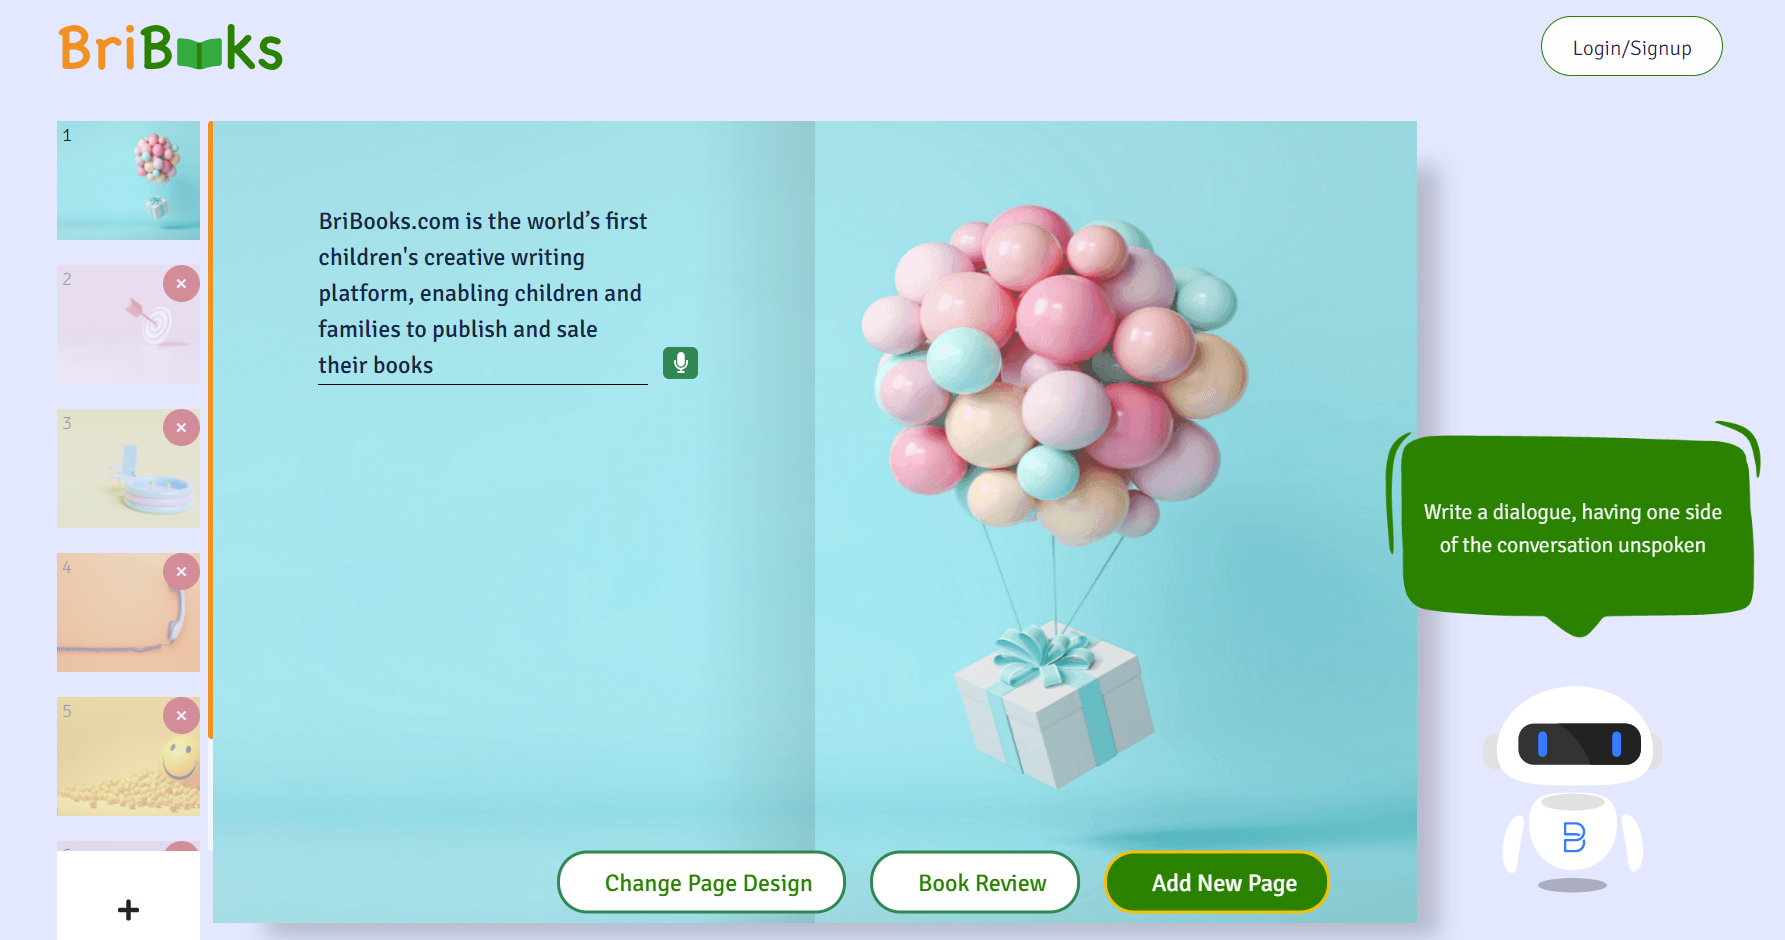
Task: Select page 1 thumbnail with balloons
Action: [x=128, y=181]
